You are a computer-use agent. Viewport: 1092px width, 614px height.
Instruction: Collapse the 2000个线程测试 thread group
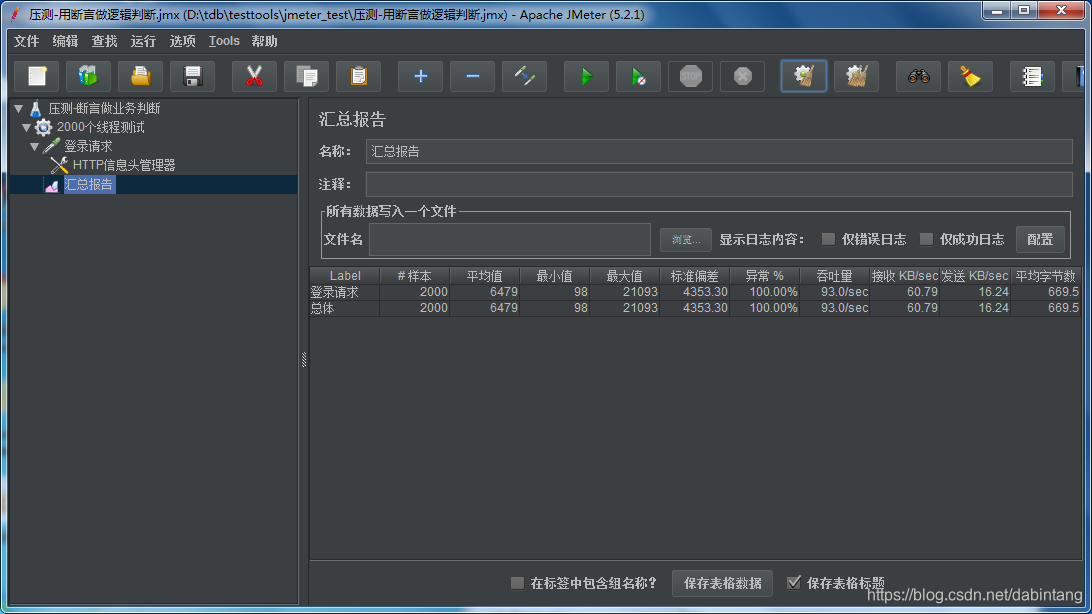coord(26,127)
